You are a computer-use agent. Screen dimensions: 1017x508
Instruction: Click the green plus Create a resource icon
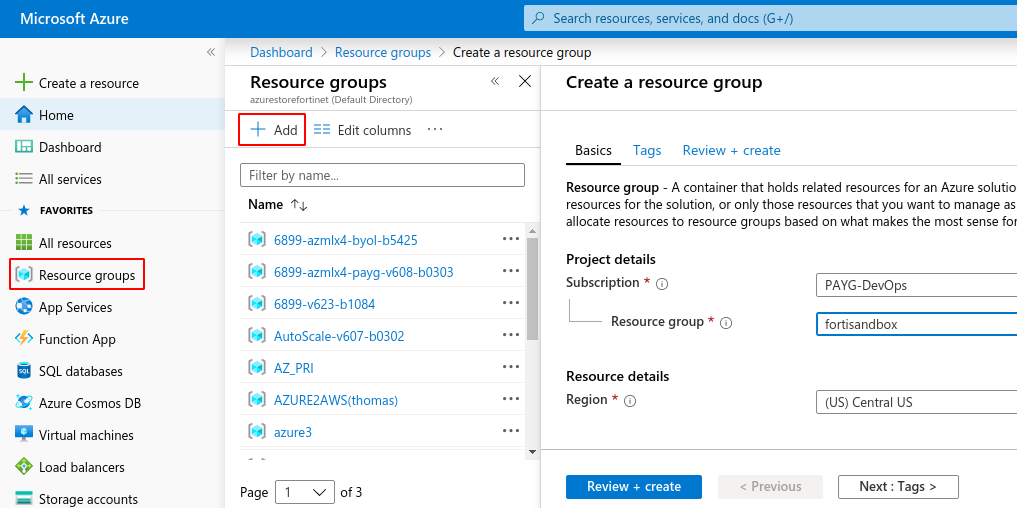[x=23, y=83]
